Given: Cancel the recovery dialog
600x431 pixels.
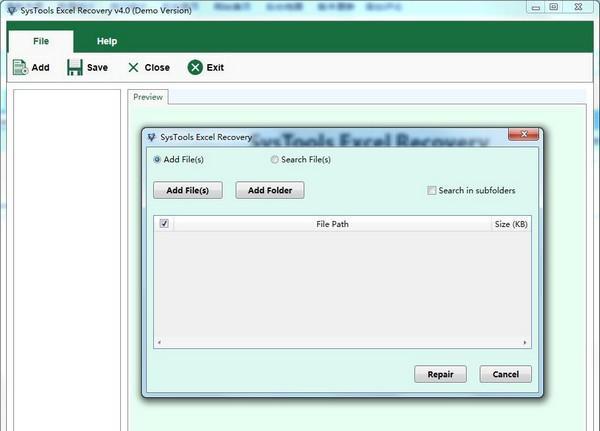Looking at the screenshot, I should 505,374.
